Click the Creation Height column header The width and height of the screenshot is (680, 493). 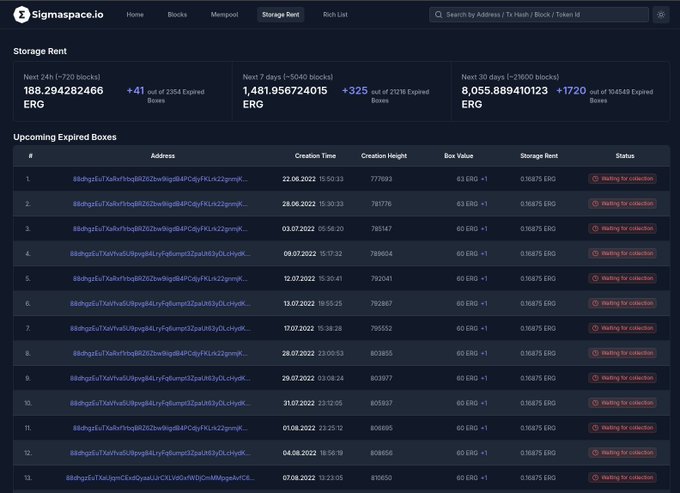point(384,156)
